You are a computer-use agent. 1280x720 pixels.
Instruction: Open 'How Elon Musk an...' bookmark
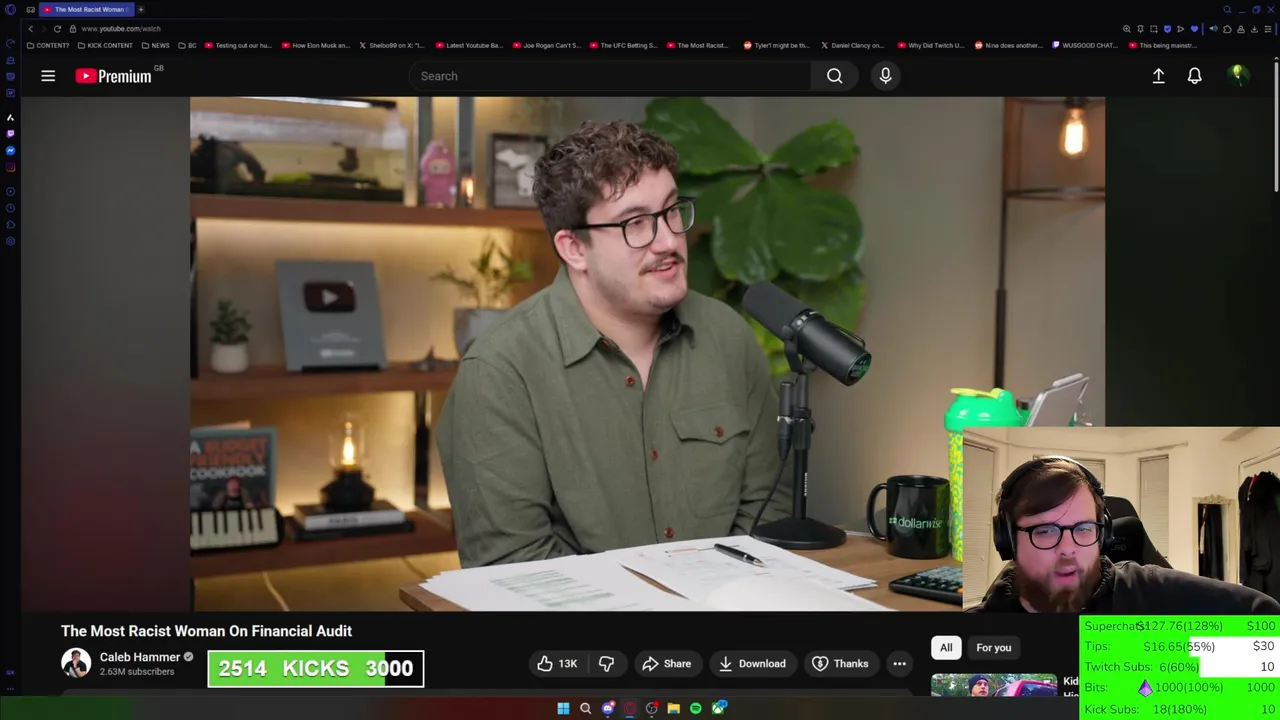tap(316, 45)
